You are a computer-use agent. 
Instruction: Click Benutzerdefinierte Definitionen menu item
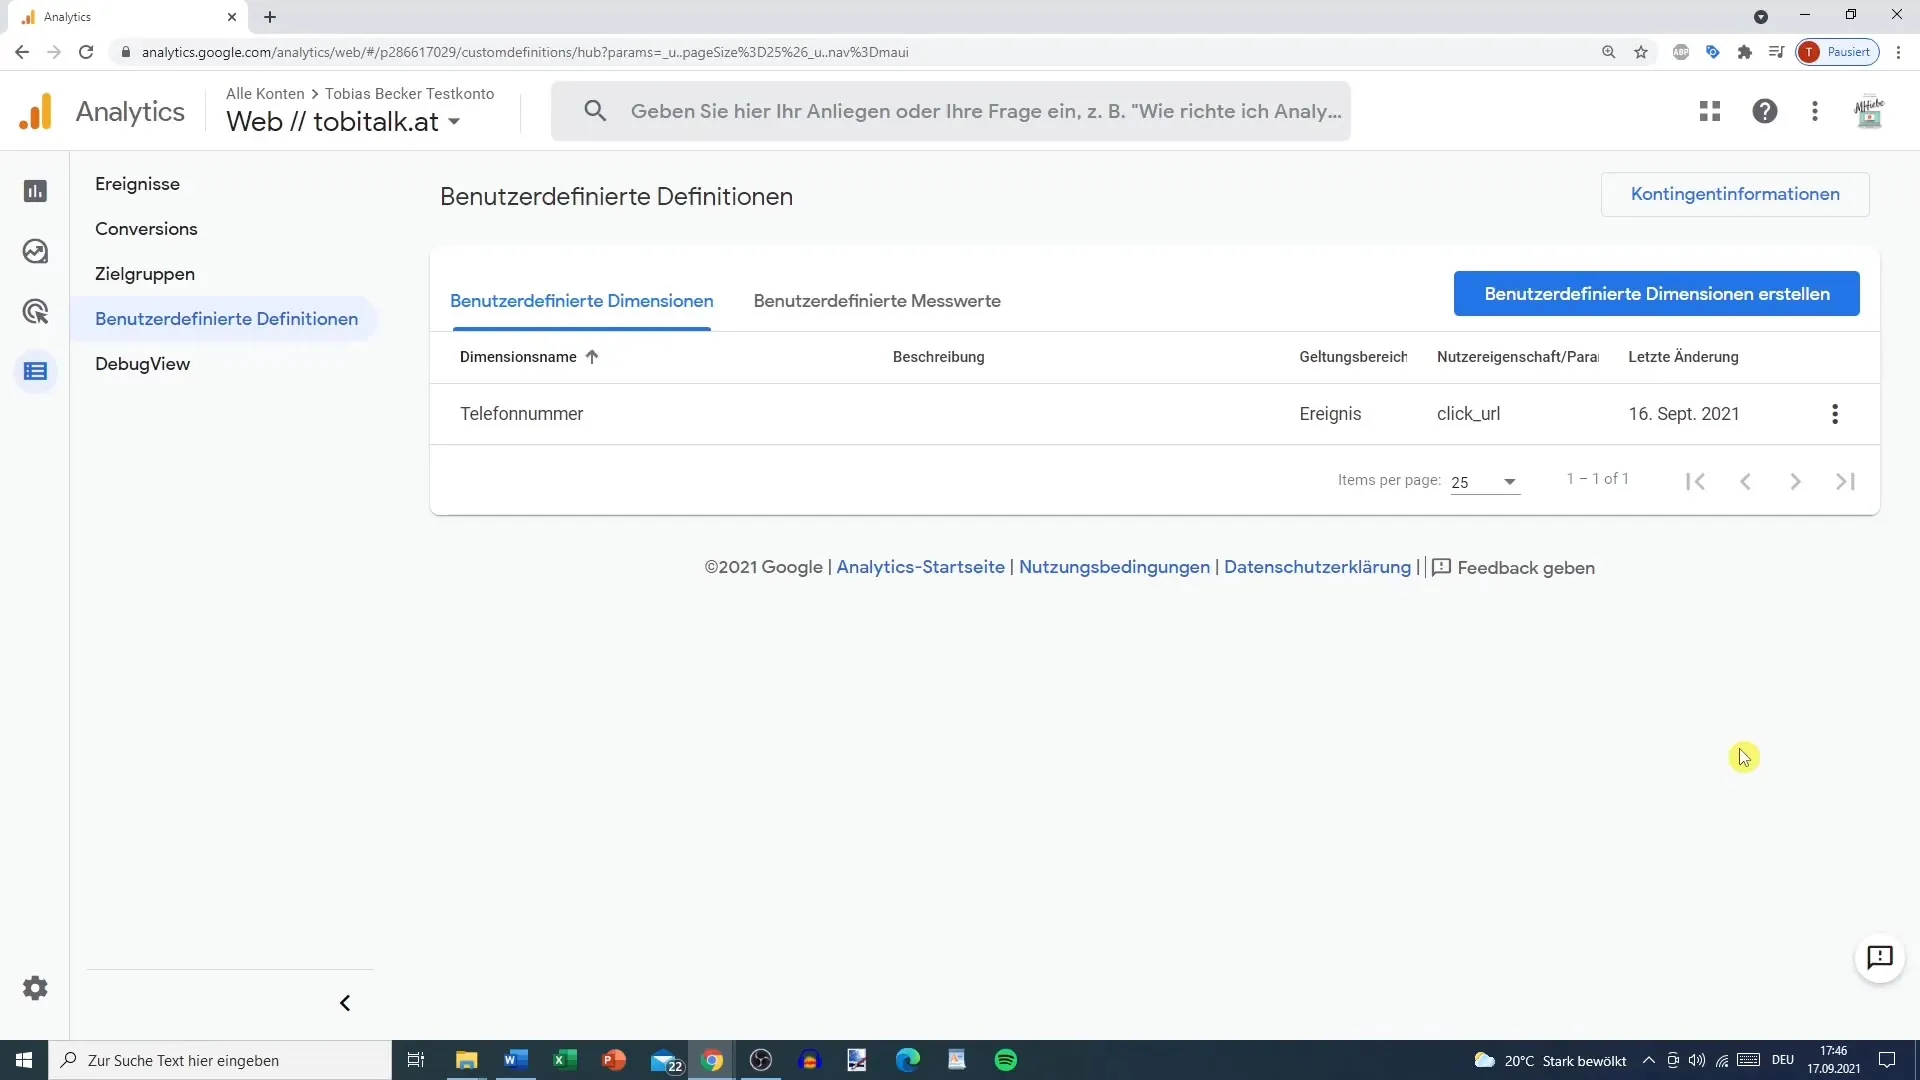[x=227, y=318]
